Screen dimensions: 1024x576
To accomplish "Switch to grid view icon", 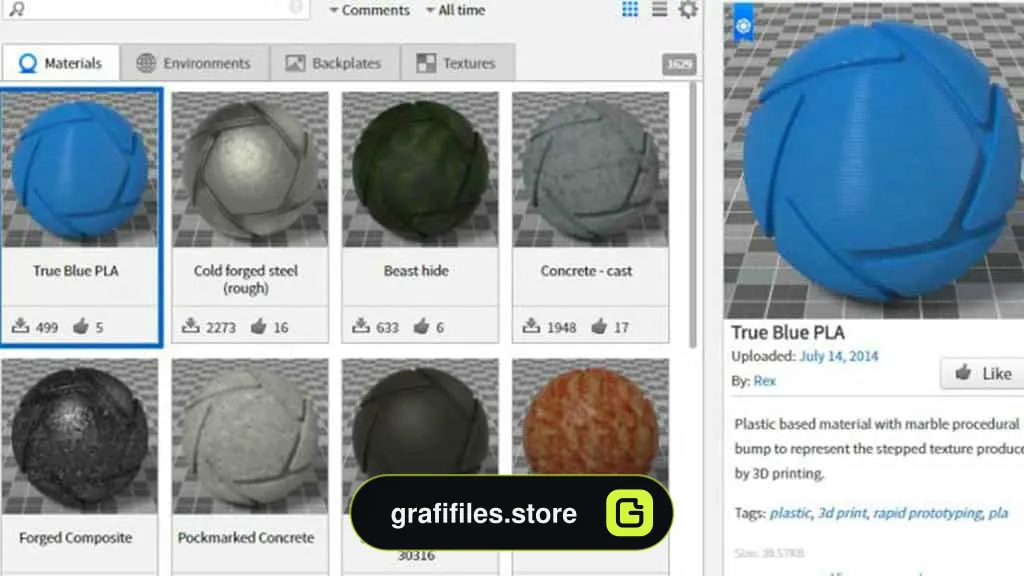I will [x=630, y=9].
